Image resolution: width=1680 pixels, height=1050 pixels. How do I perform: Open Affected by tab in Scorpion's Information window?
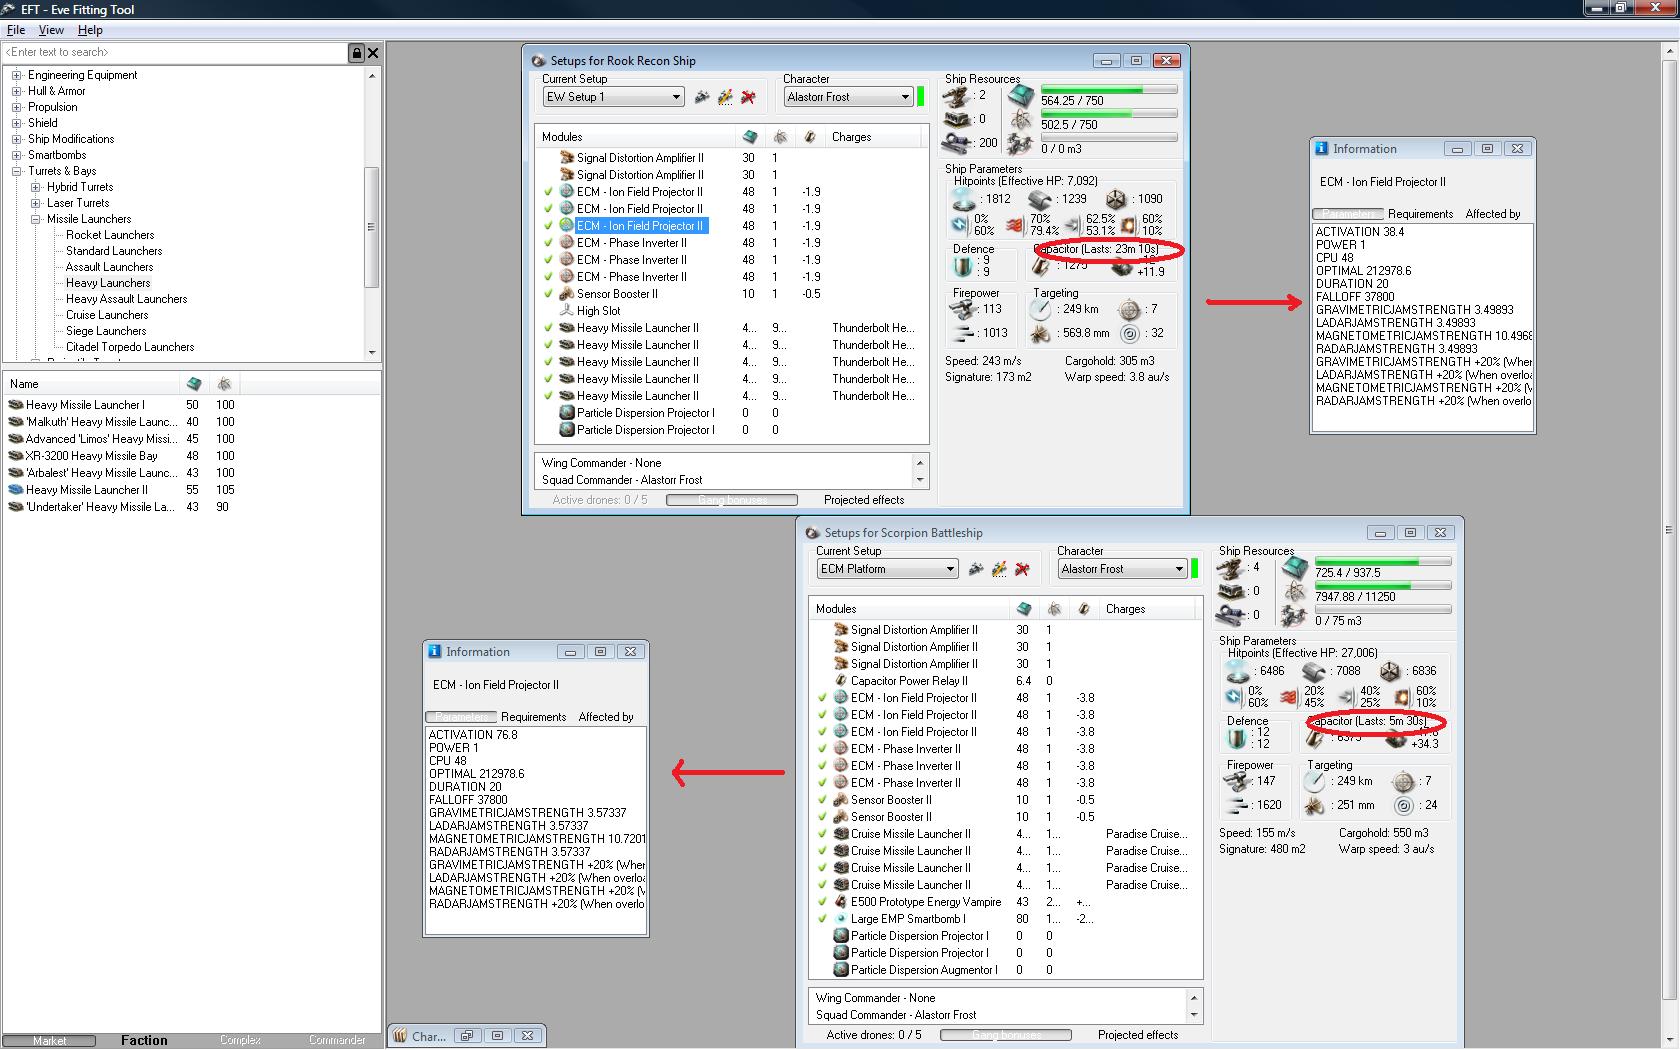coord(606,717)
